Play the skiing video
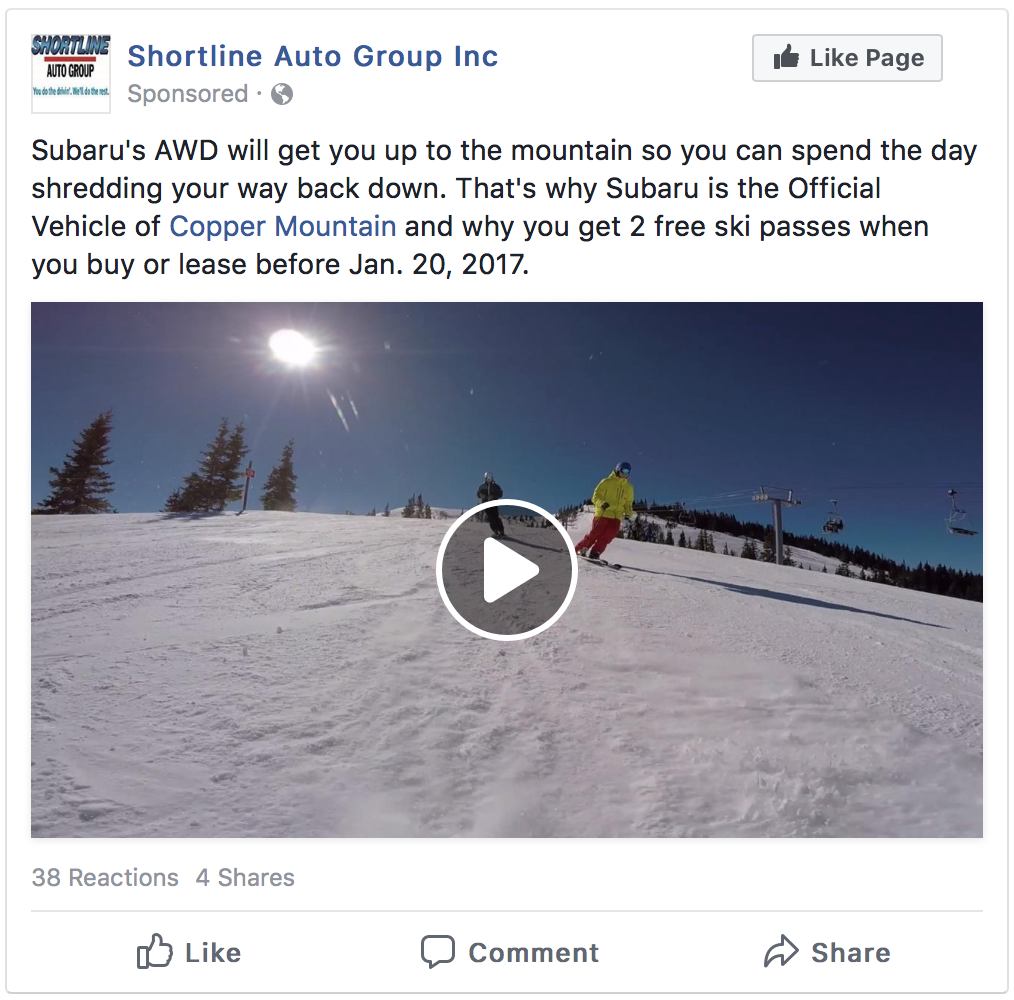This screenshot has width=1014, height=1000. click(x=506, y=570)
